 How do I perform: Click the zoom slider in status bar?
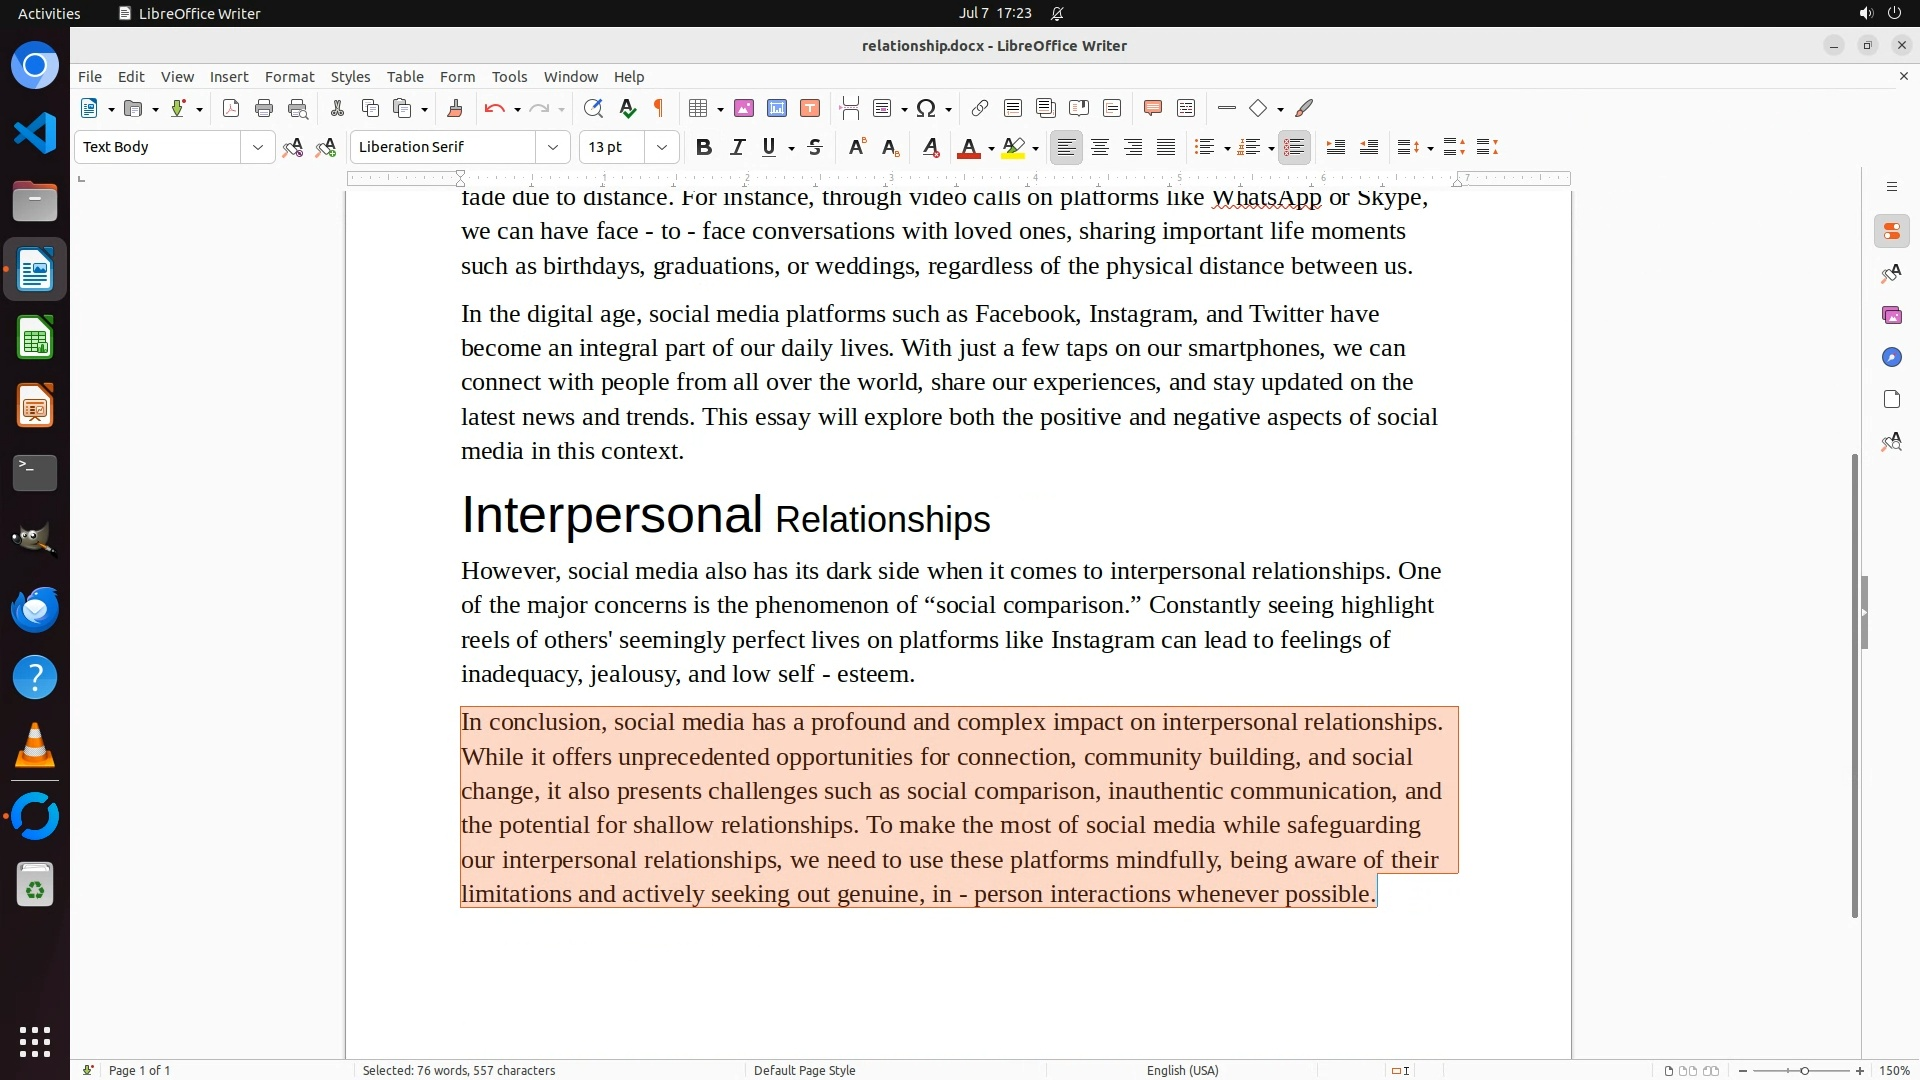tap(1803, 1070)
